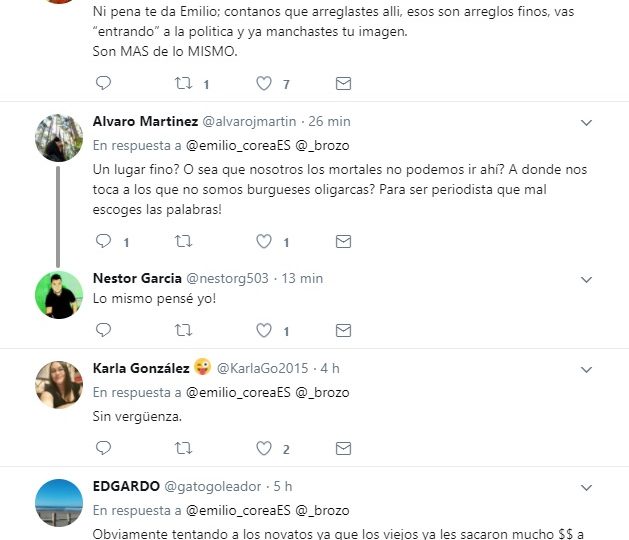The width and height of the screenshot is (629, 540).
Task: Like Nestor Garcia's tweet
Action: 264,331
